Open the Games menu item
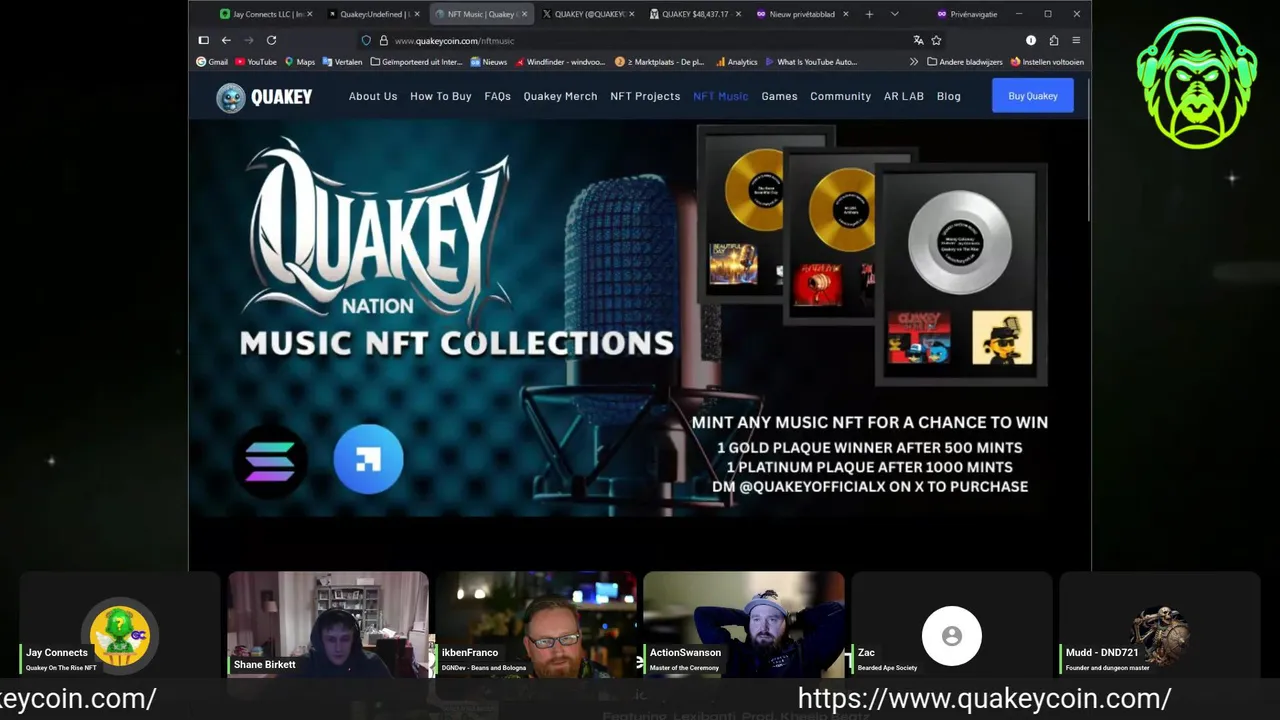The image size is (1280, 720). click(779, 96)
